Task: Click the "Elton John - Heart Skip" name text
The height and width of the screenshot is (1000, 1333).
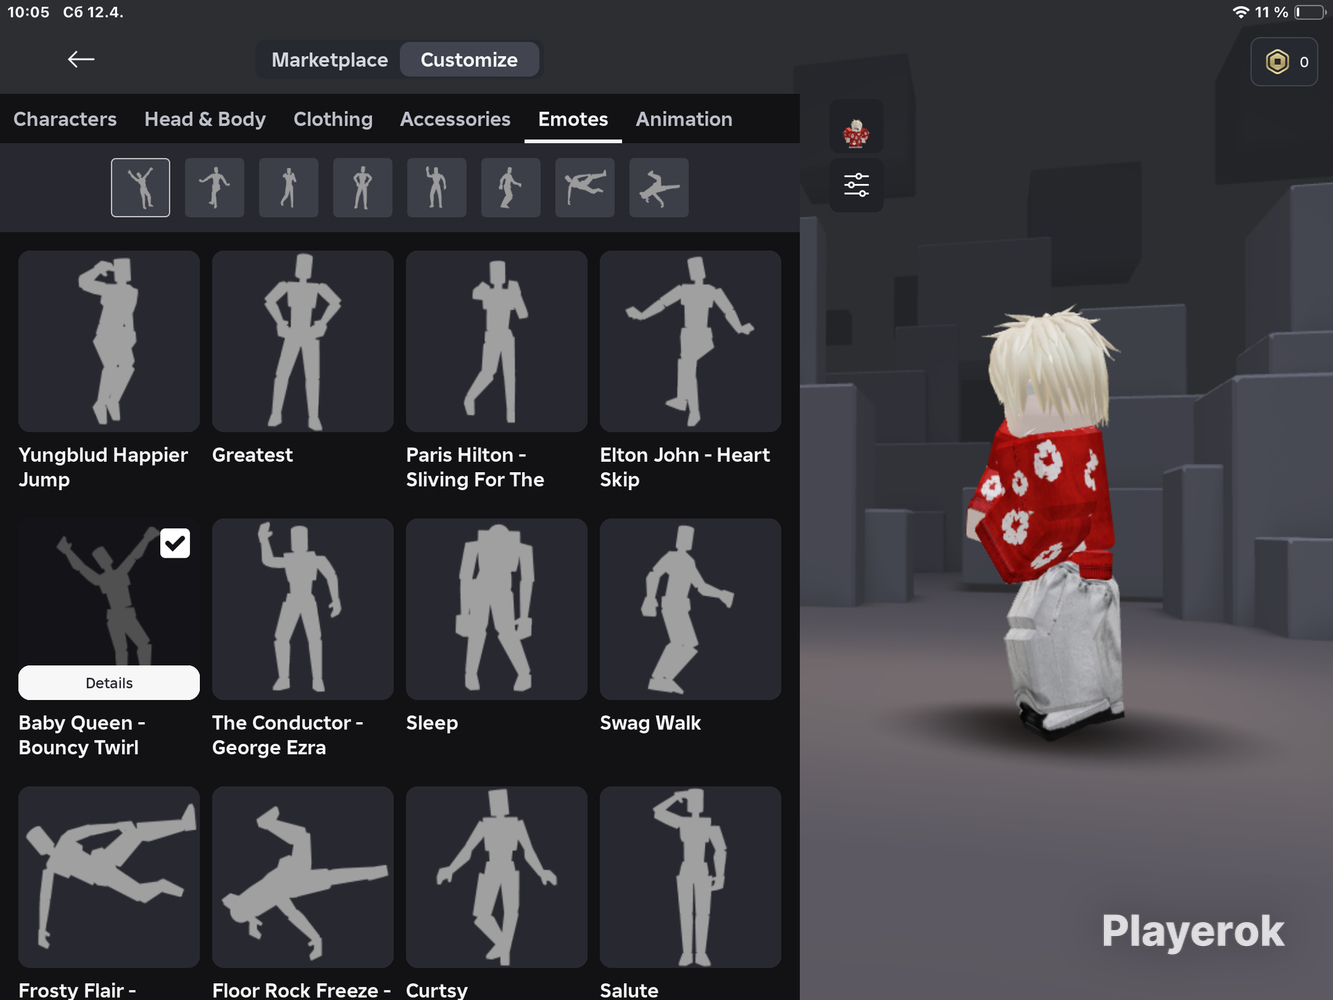Action: coord(685,467)
